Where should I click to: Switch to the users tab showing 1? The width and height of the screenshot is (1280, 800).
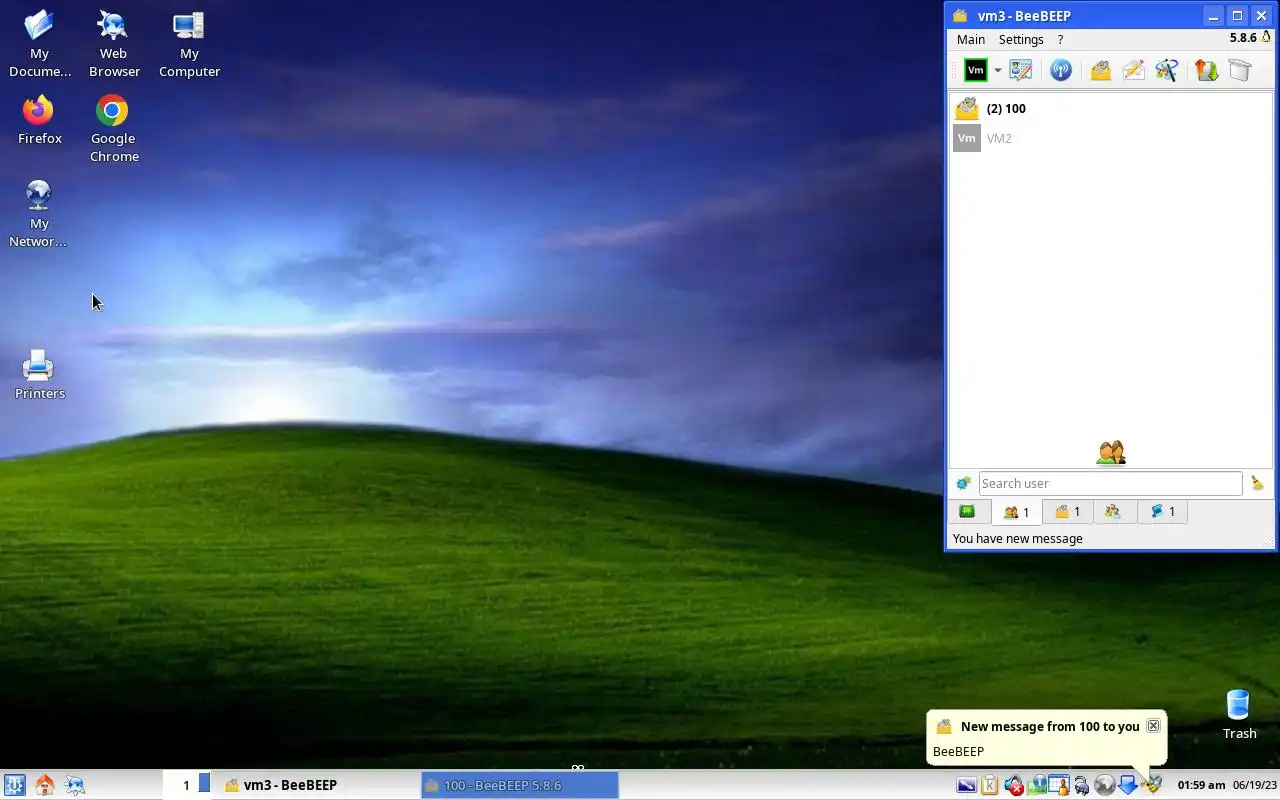(x=1016, y=512)
